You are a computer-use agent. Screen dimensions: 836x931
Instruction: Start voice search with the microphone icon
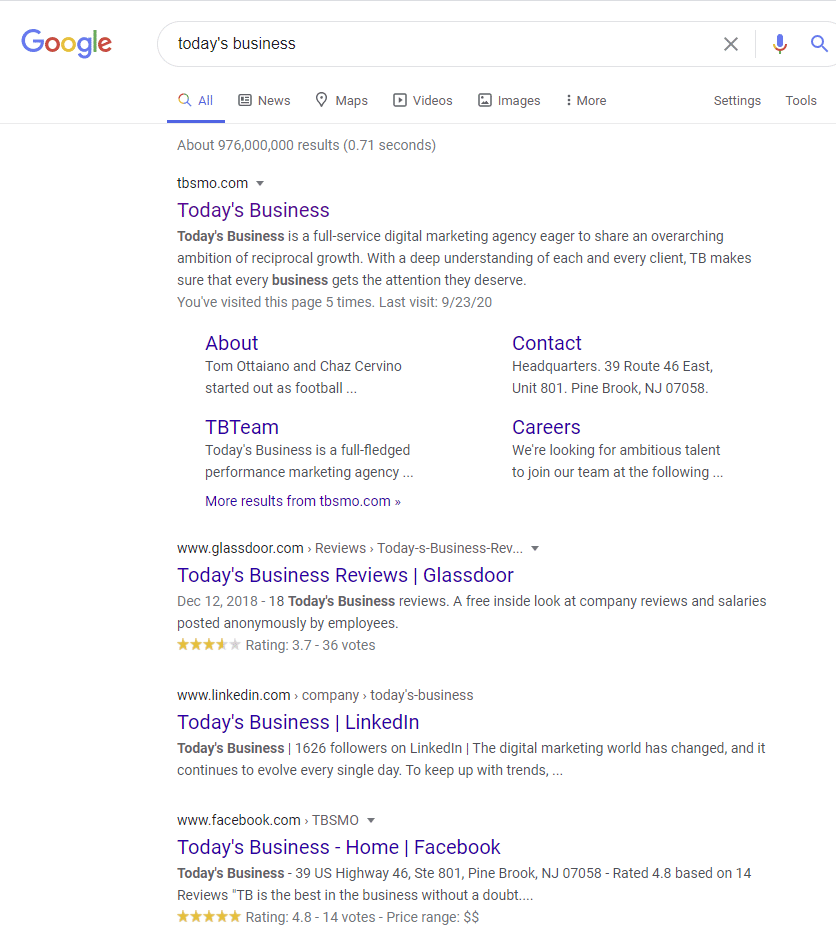point(780,44)
